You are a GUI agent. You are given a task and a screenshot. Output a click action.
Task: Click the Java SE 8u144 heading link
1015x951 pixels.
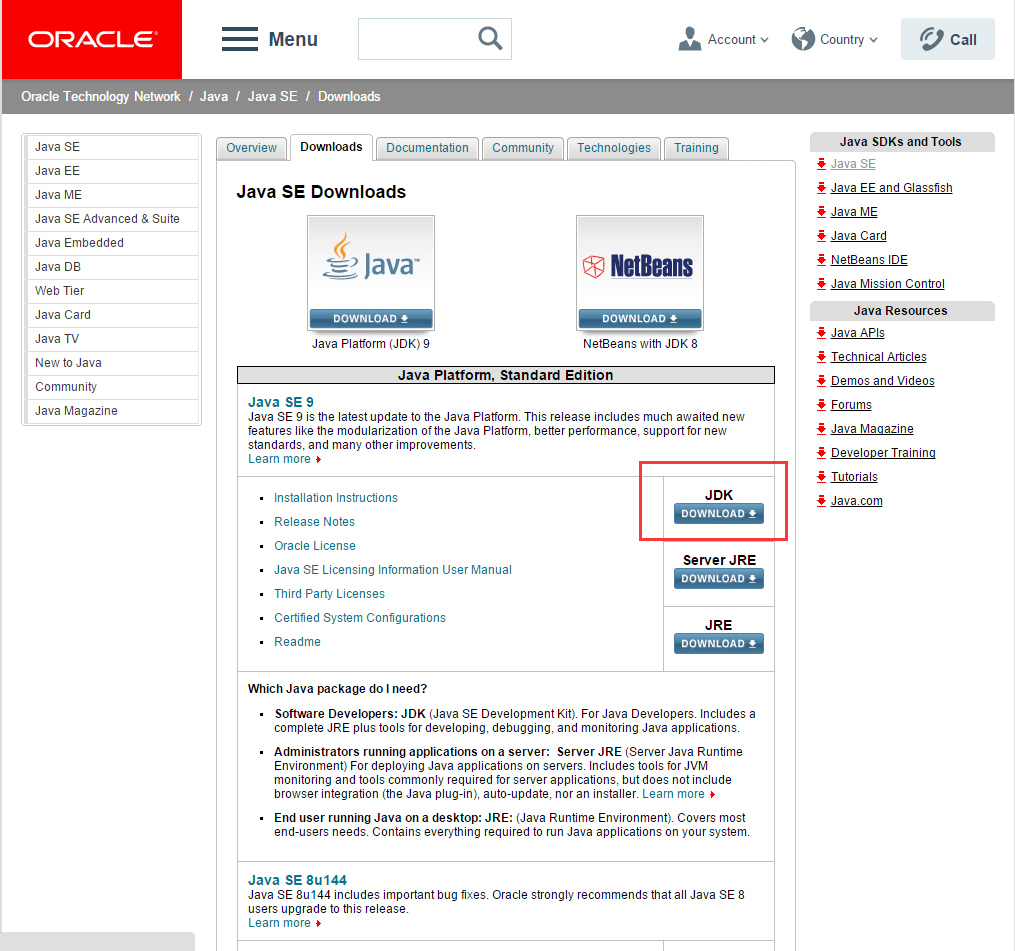[x=297, y=880]
